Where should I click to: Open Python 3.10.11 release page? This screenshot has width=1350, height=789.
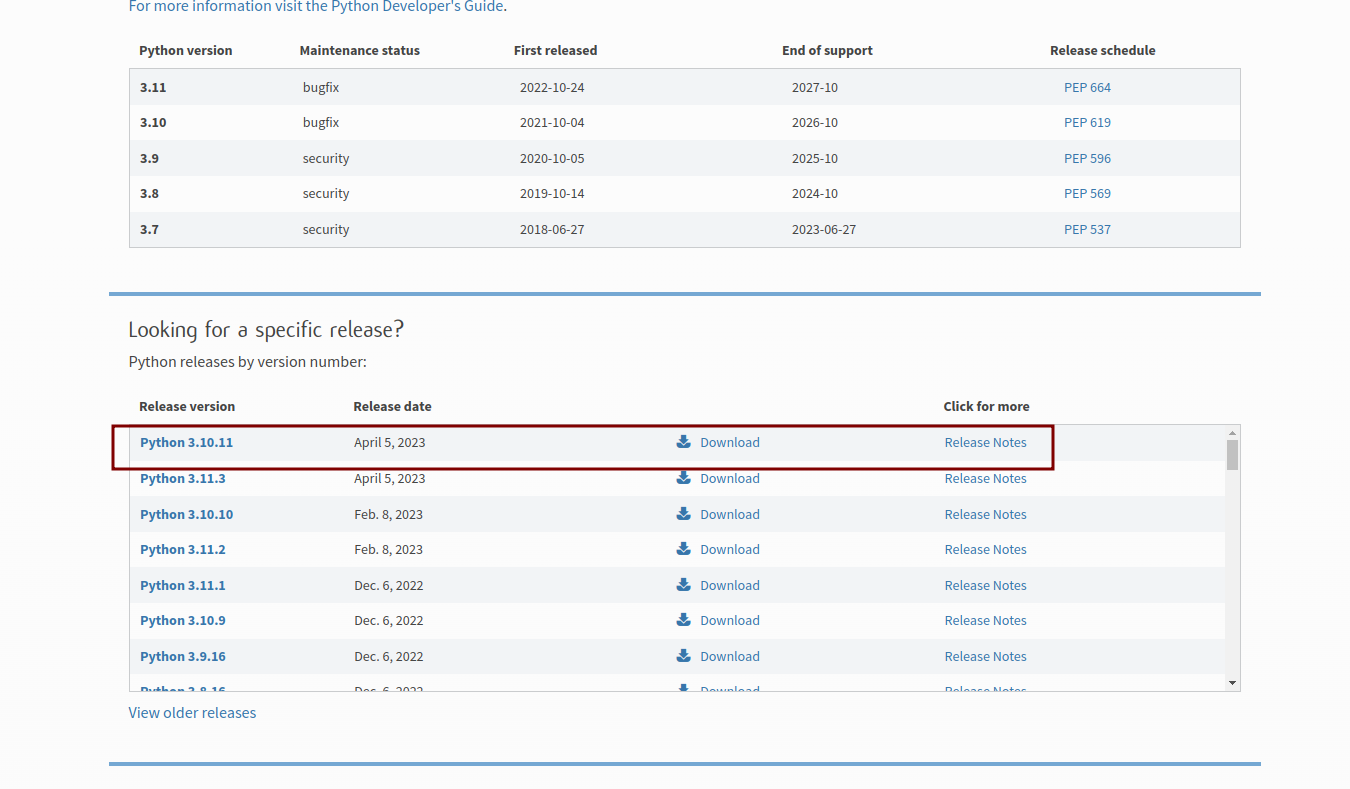click(x=186, y=442)
